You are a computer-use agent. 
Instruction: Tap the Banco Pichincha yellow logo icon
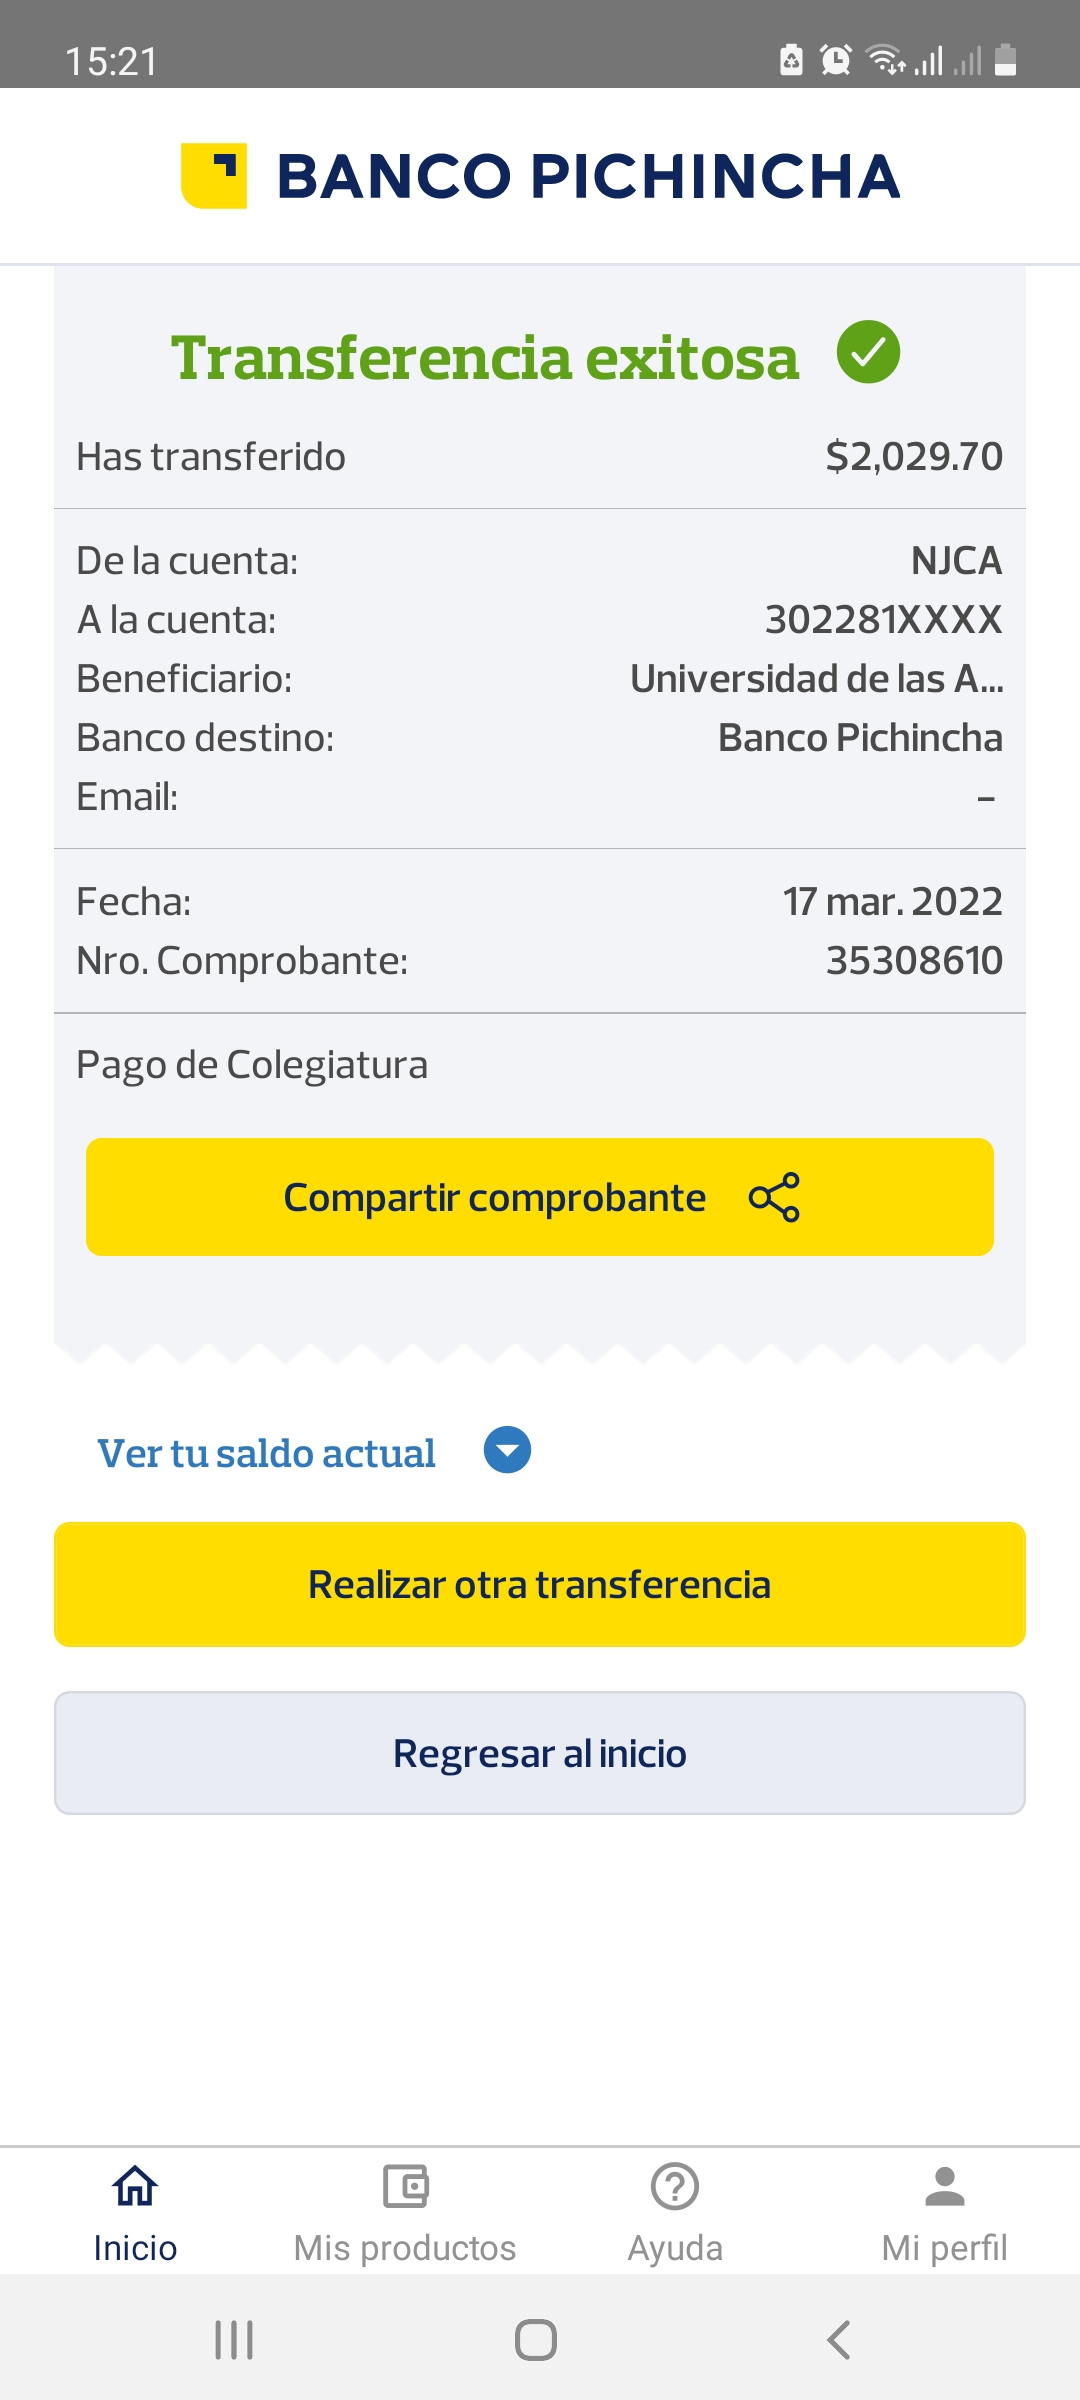(214, 176)
